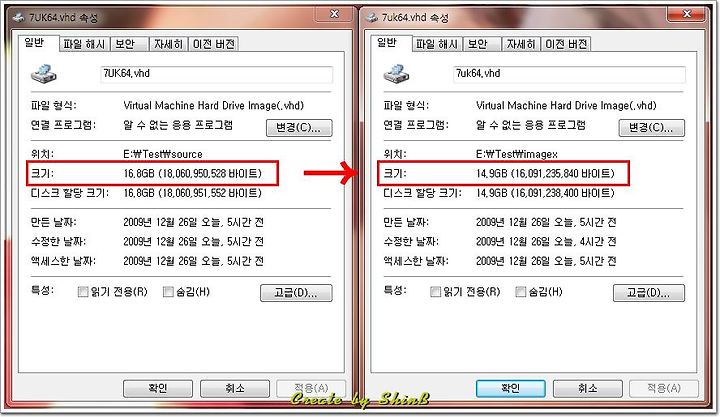Click 변경(C)... button in right dialog
This screenshot has height=417, width=720.
652,128
